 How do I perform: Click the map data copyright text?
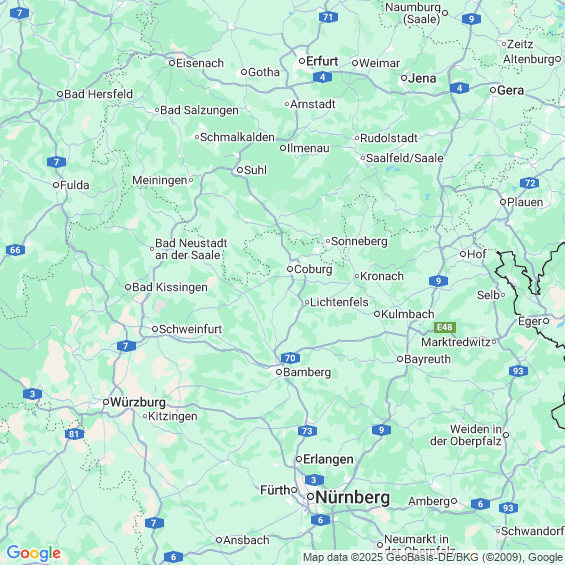433,557
